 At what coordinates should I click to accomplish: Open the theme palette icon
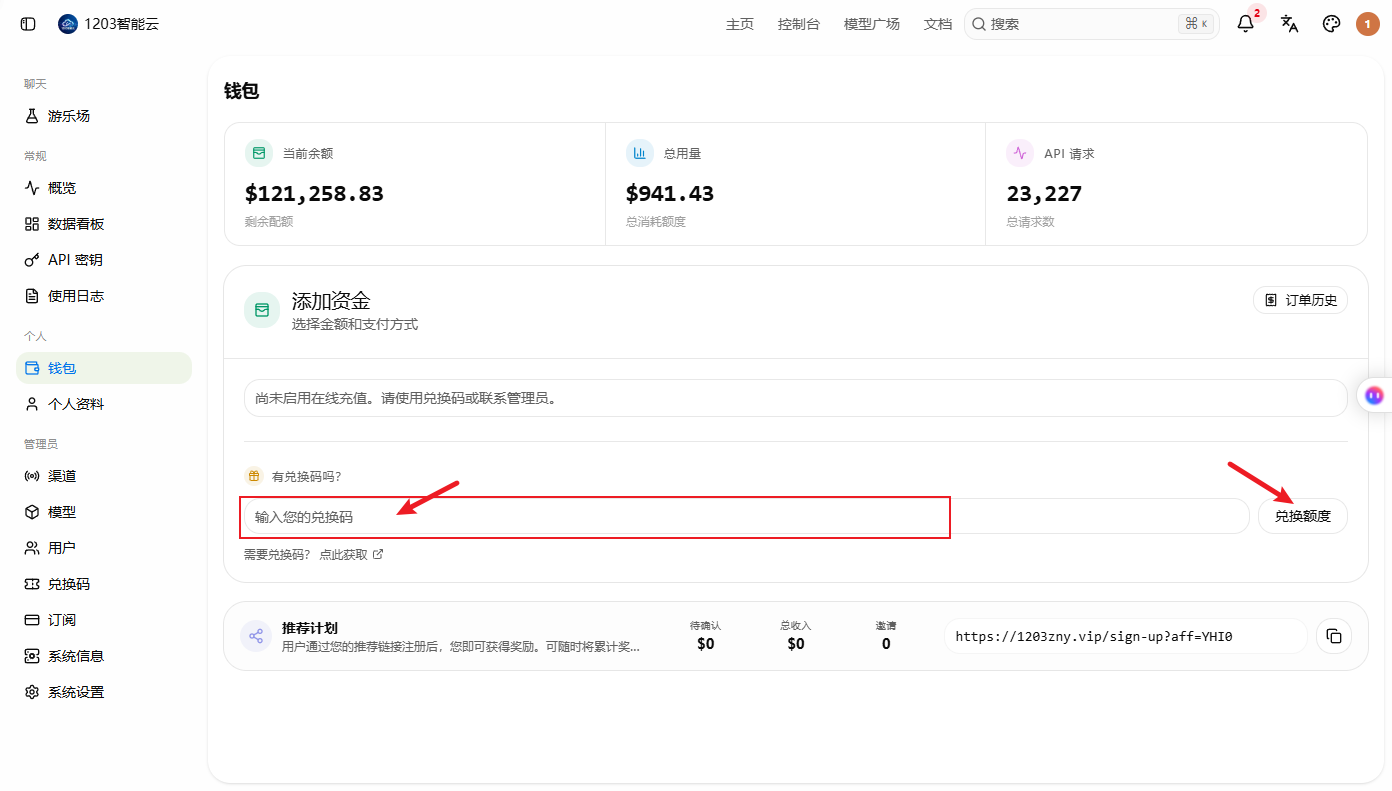[x=1331, y=24]
